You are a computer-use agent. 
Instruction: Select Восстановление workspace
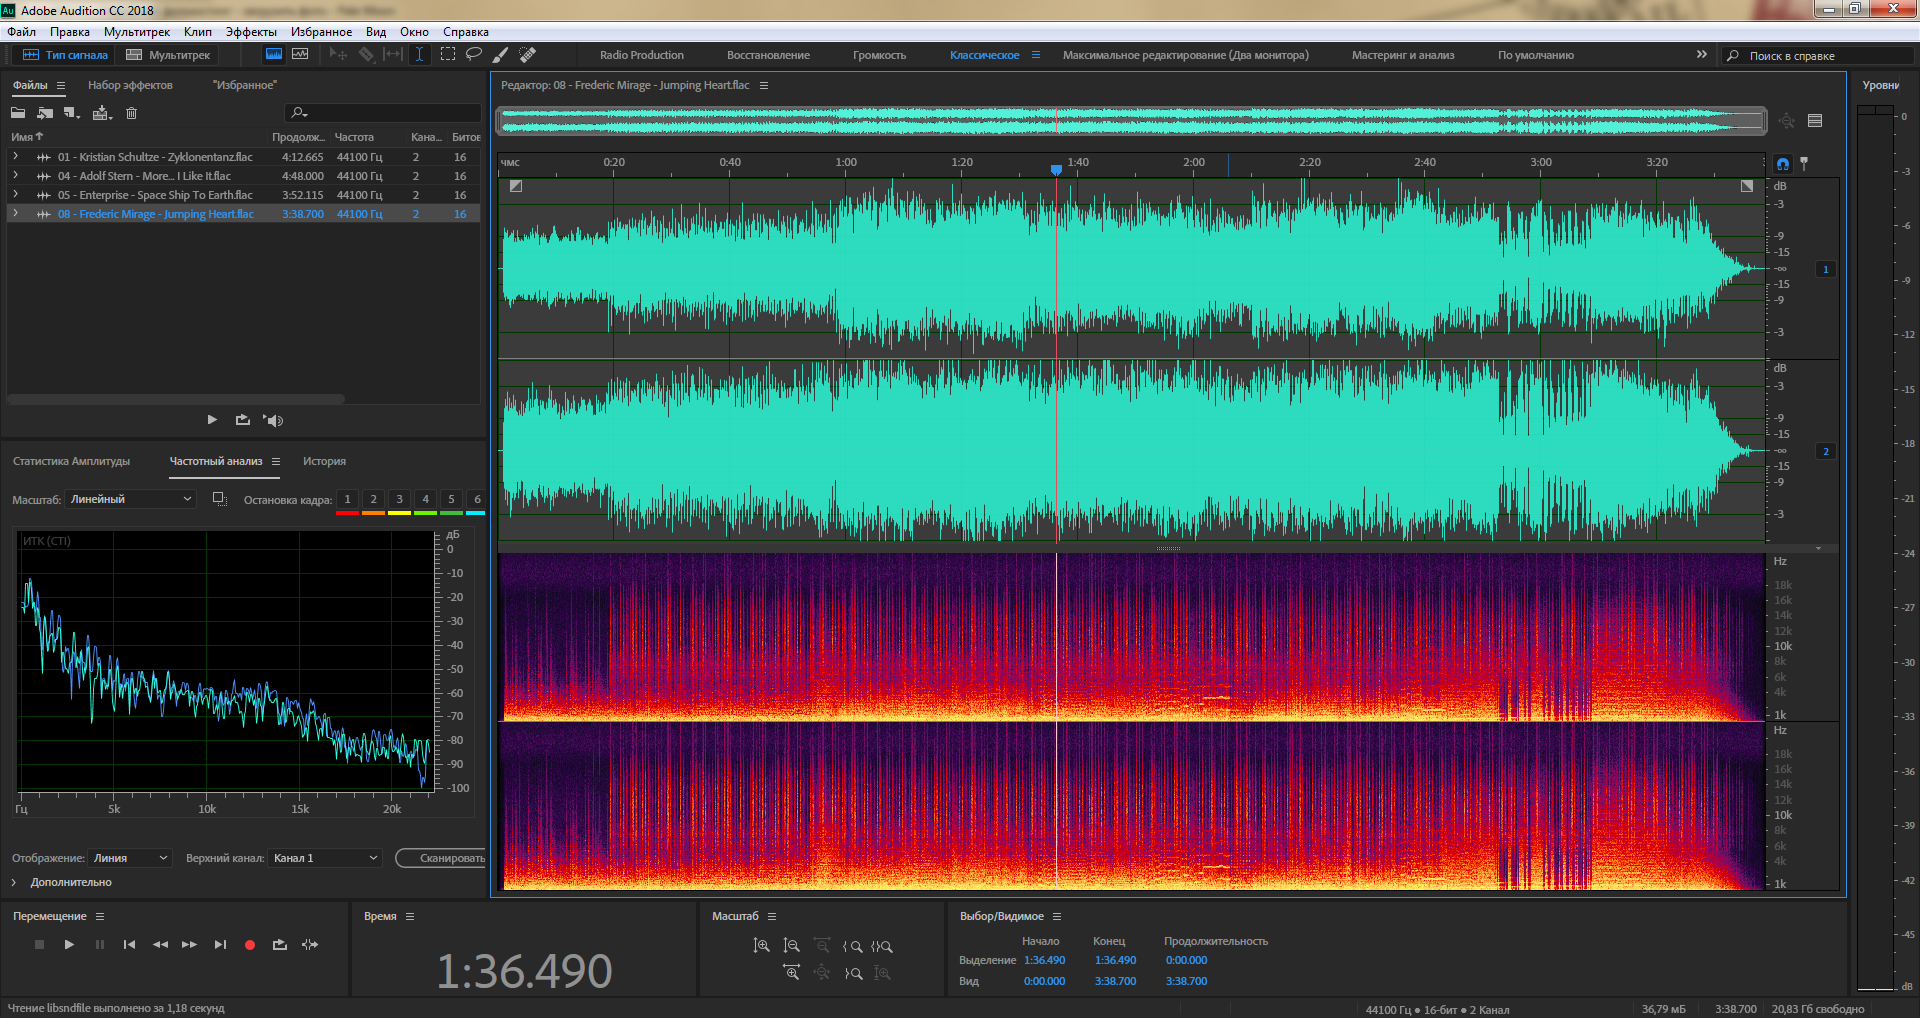click(768, 55)
